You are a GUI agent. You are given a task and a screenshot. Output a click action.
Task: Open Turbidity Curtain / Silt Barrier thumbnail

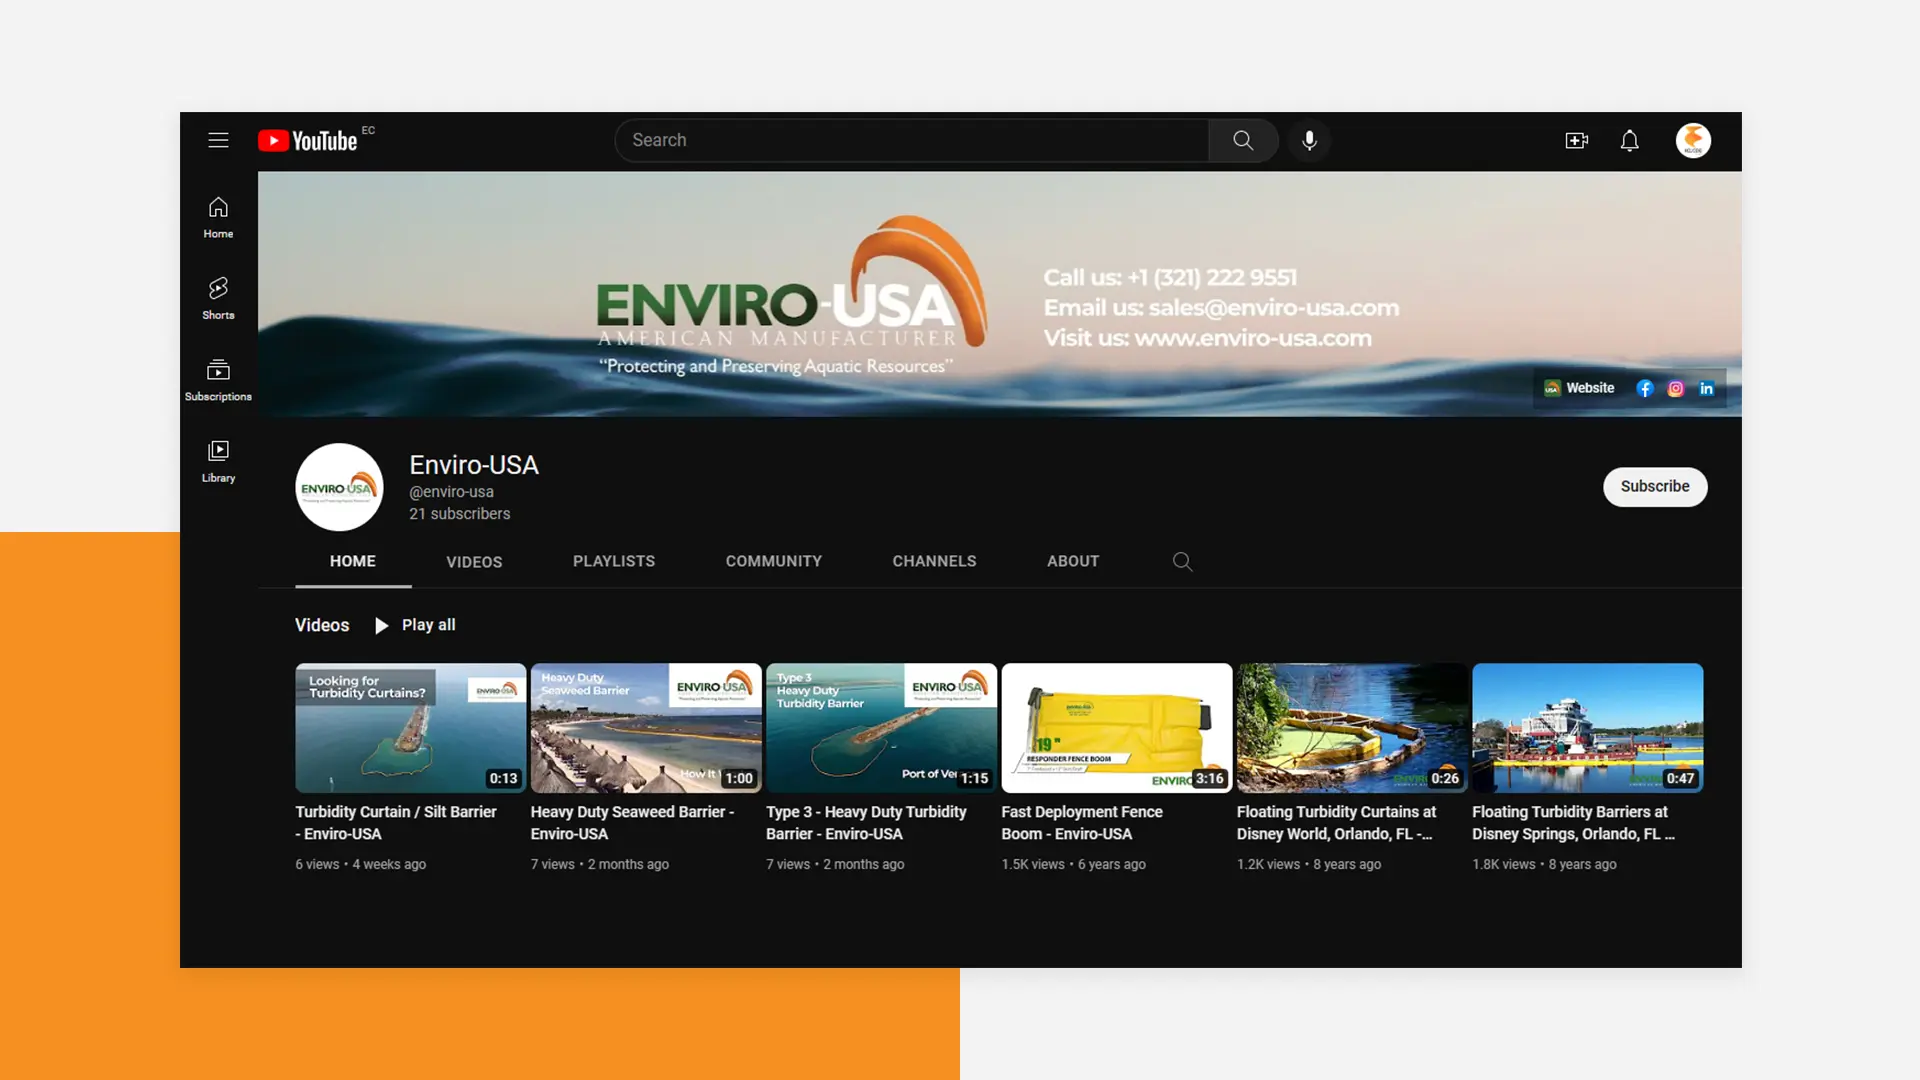pos(410,728)
